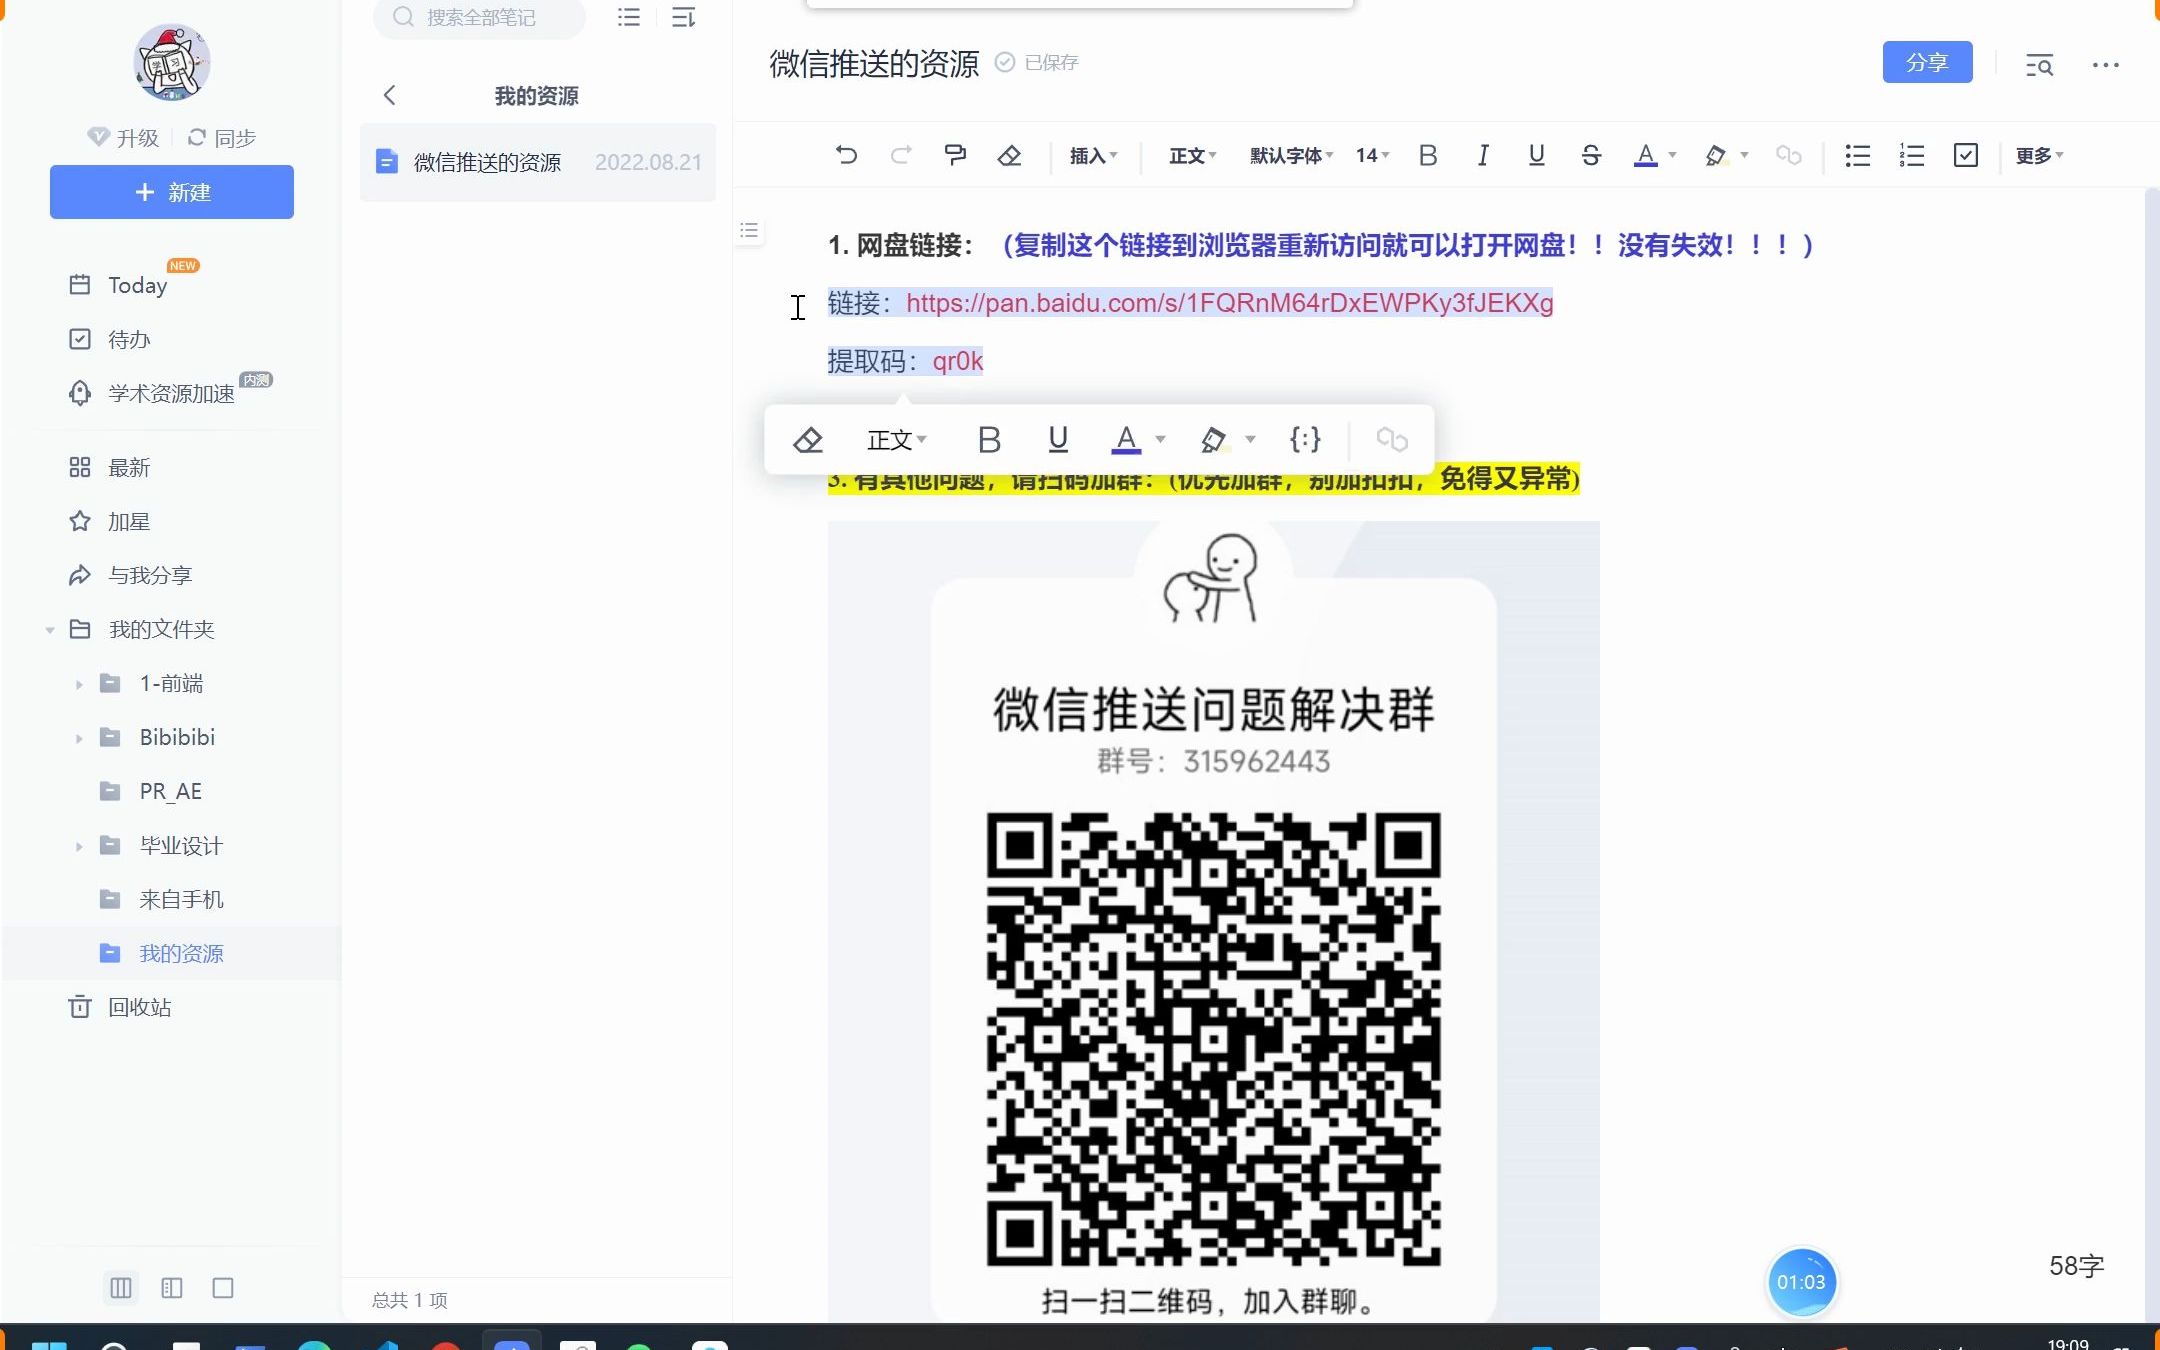Select the 来自手机 folder
Viewport: 2160px width, 1350px height.
pyautogui.click(x=181, y=899)
